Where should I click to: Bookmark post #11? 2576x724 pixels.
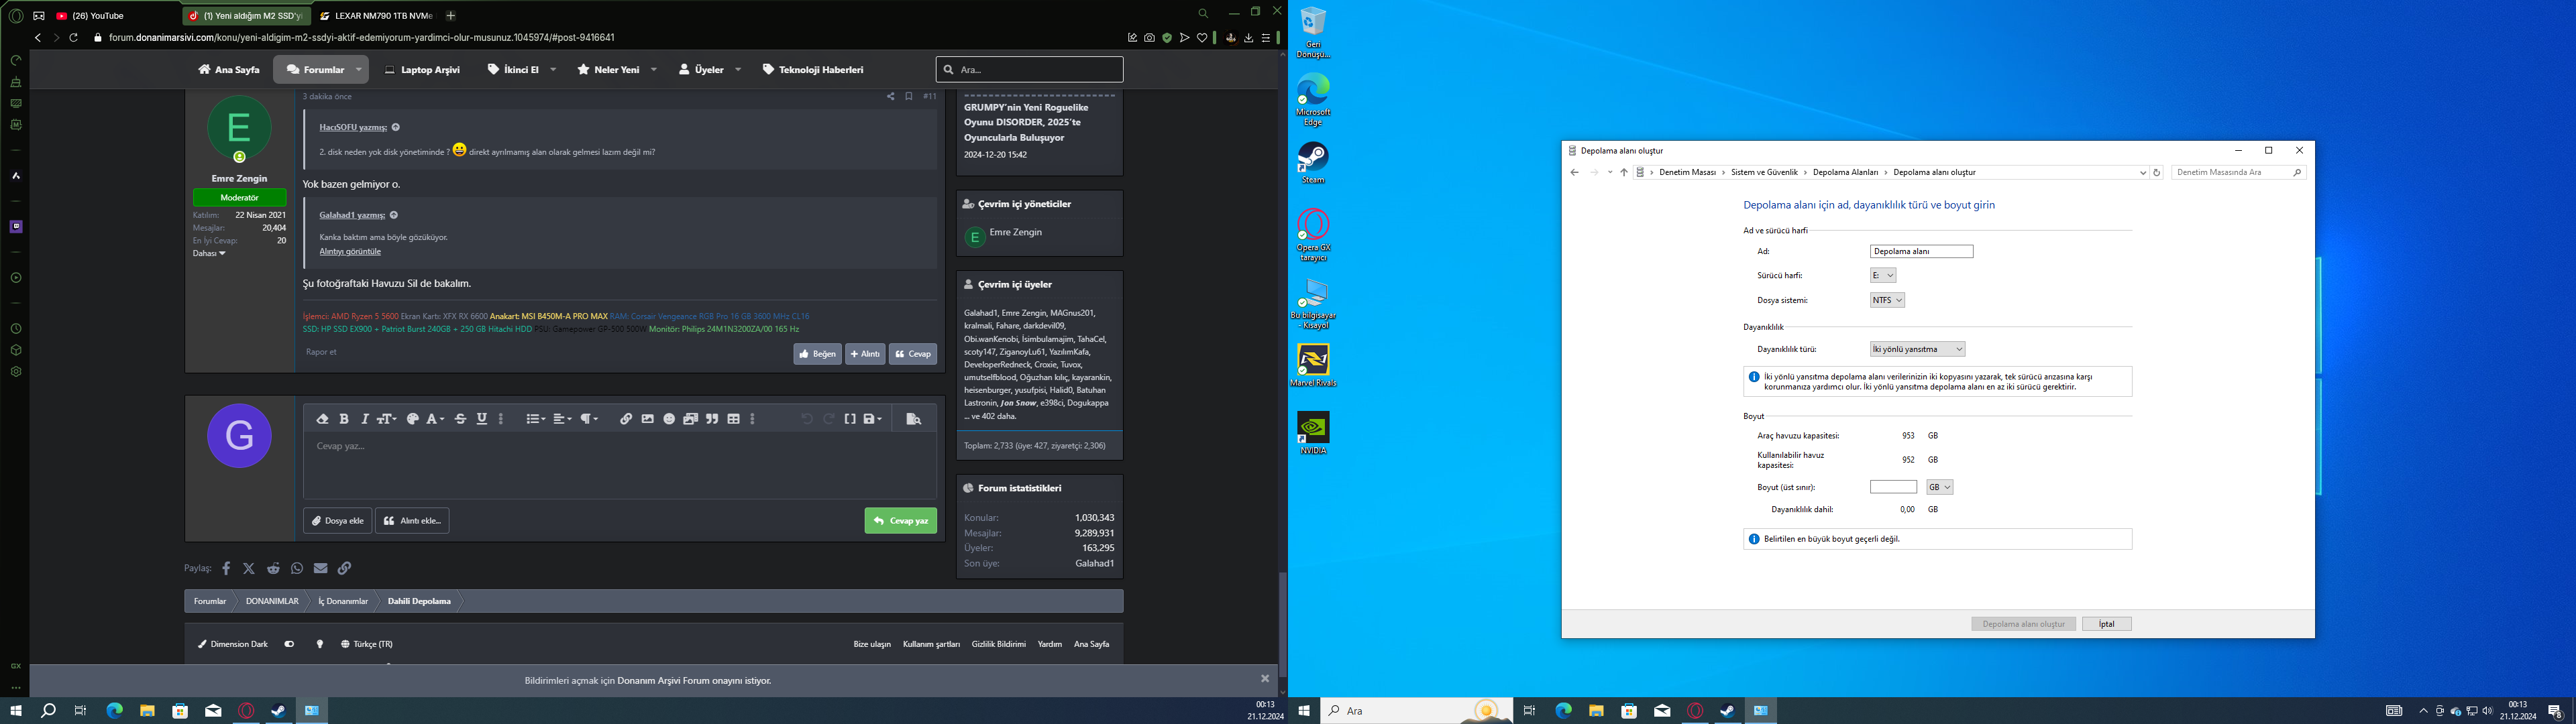click(x=908, y=97)
